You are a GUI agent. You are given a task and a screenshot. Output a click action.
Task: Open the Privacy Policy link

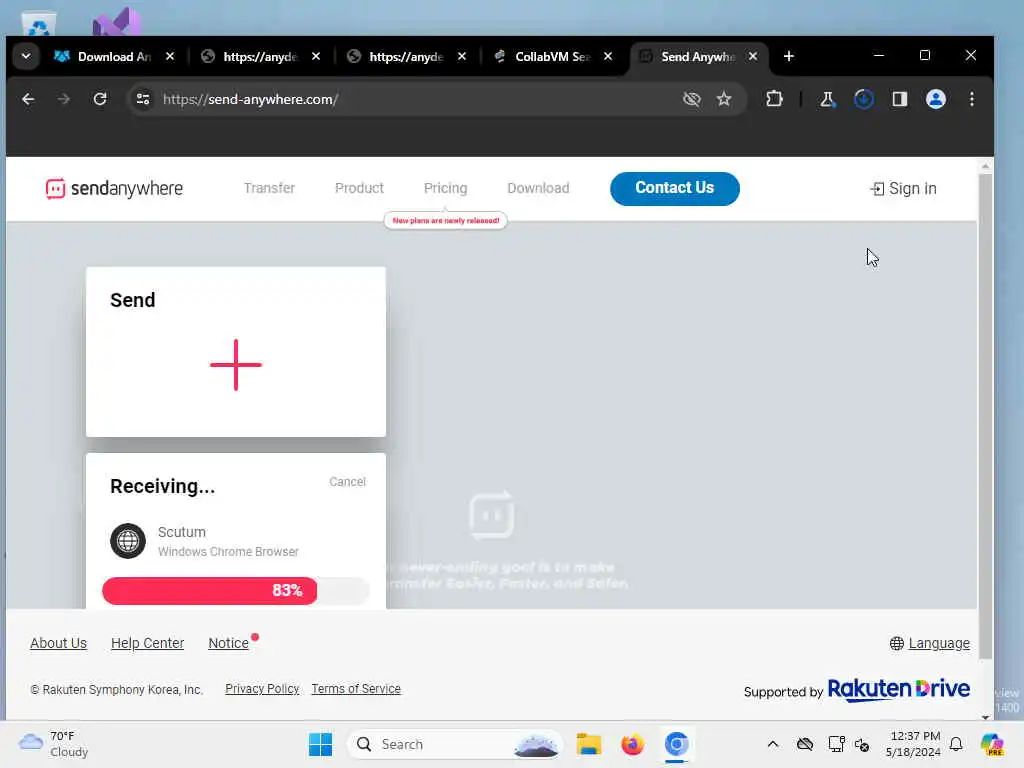click(262, 689)
